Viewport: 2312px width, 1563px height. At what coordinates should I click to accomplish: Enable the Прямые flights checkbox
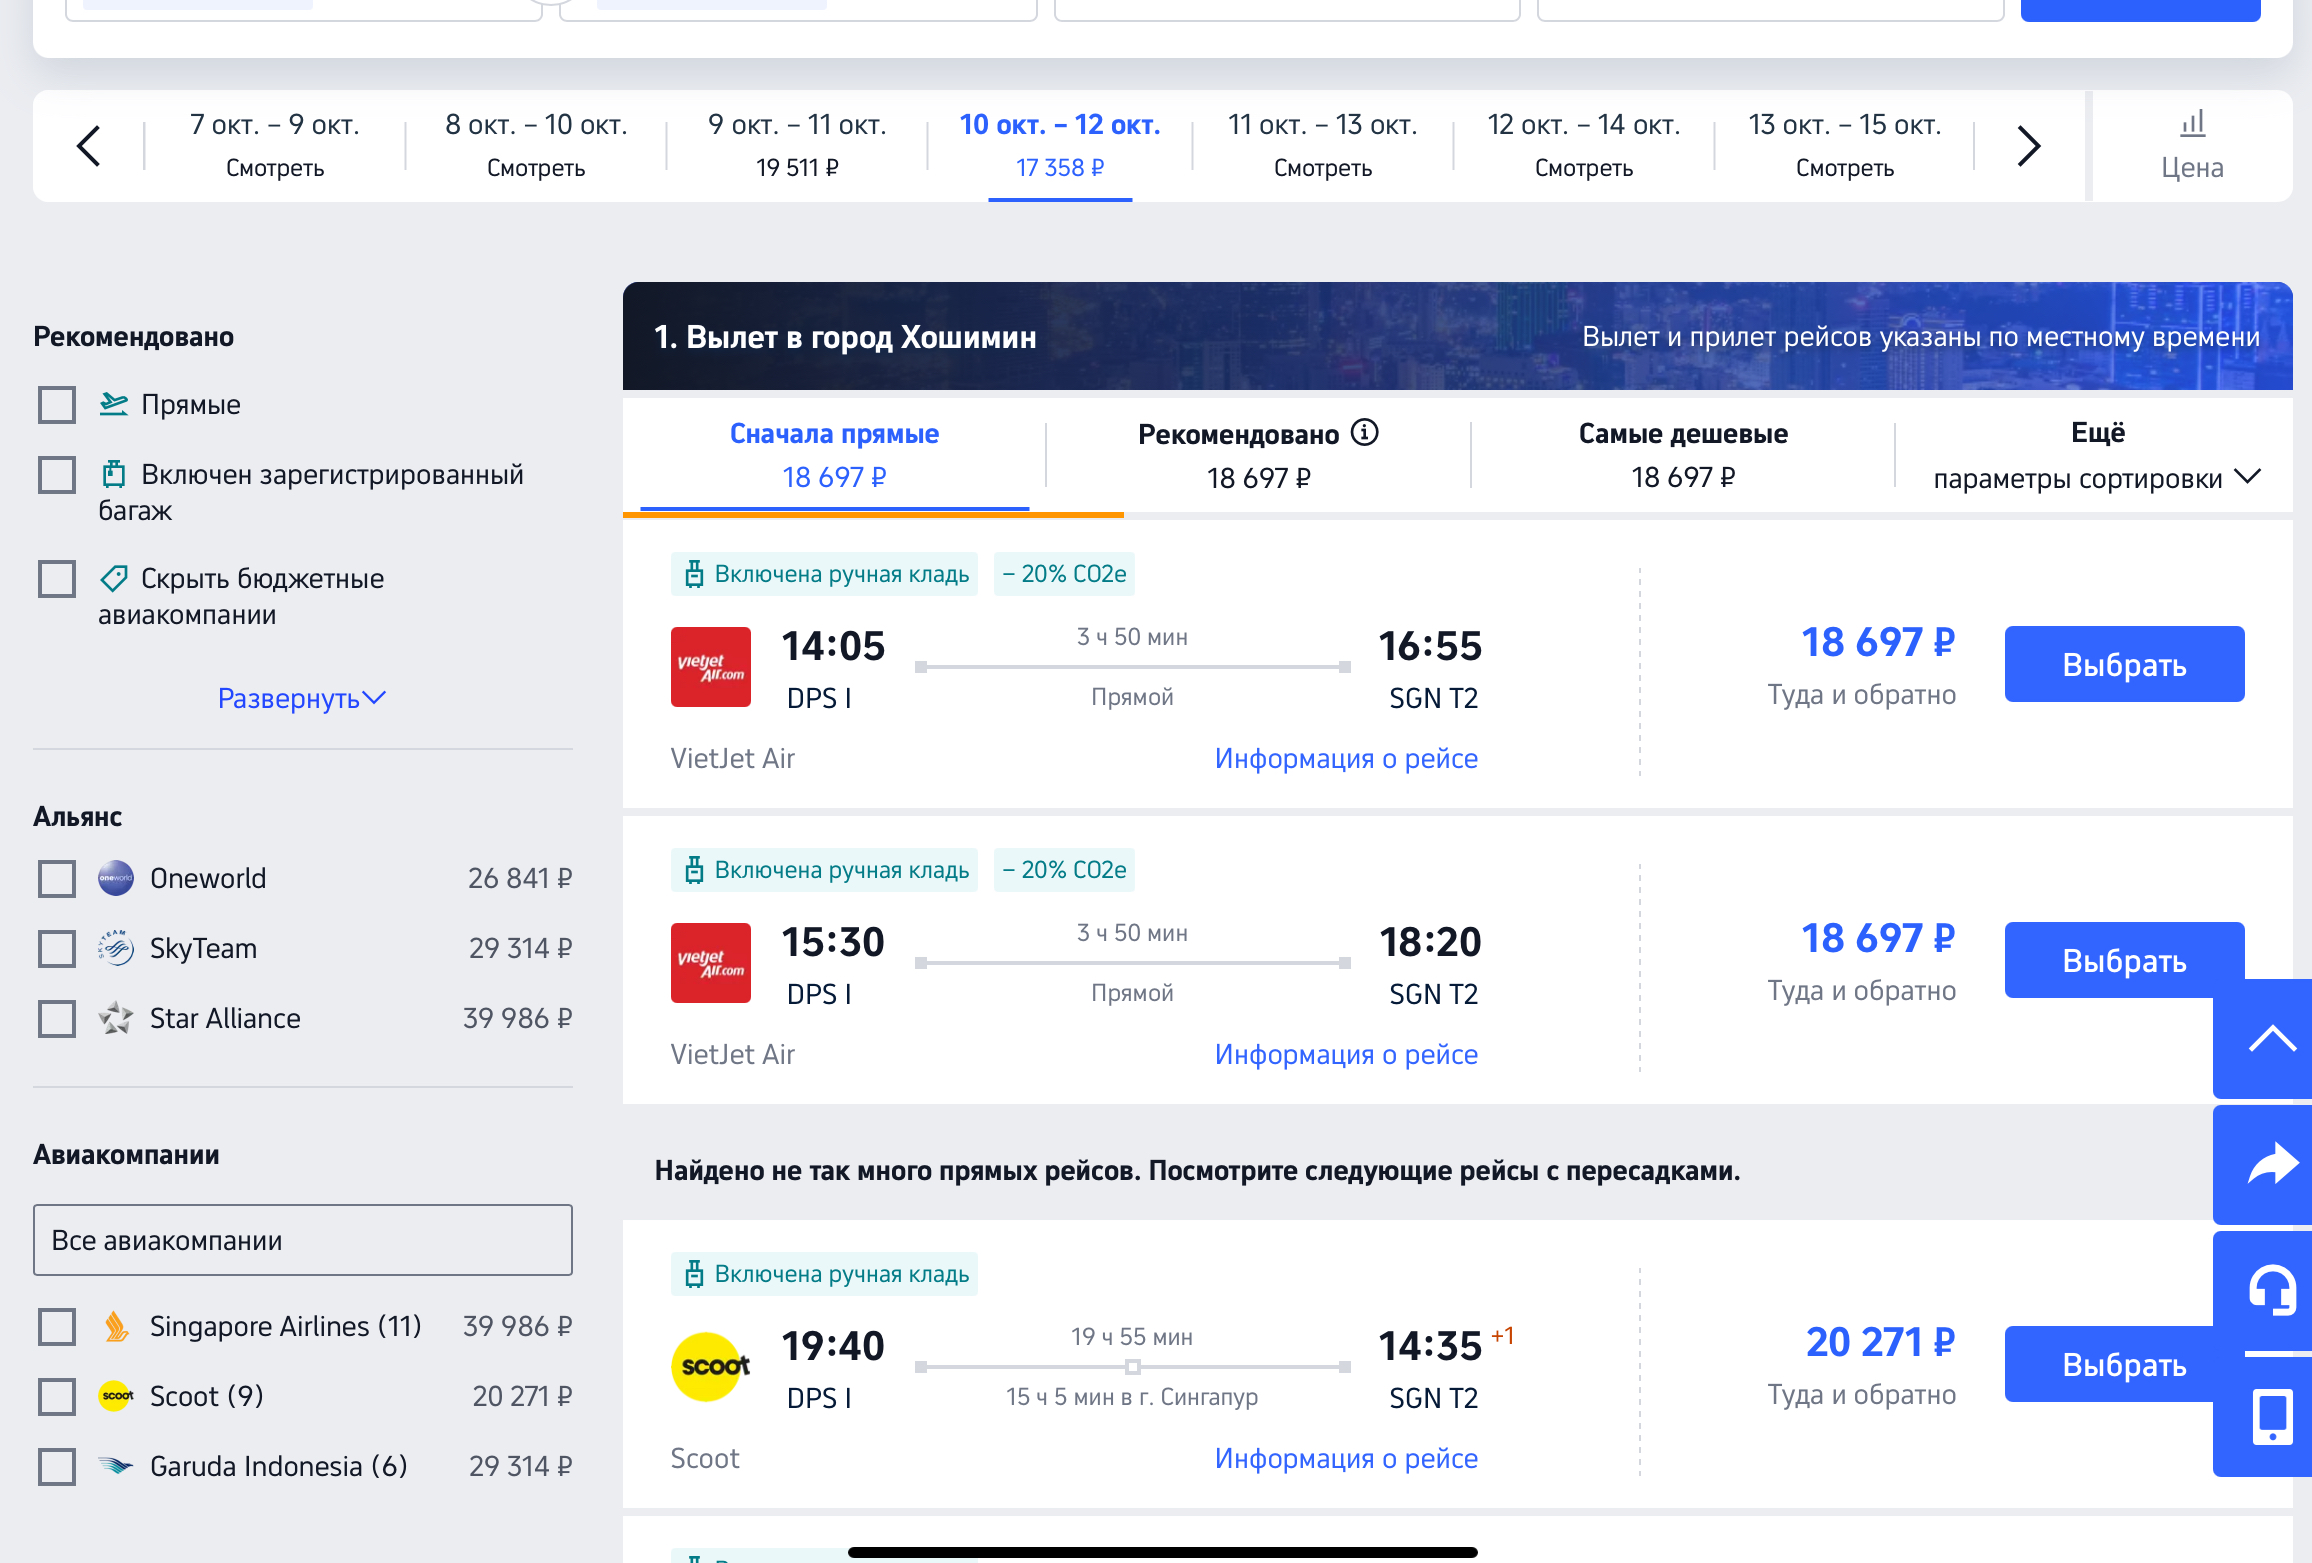click(57, 405)
